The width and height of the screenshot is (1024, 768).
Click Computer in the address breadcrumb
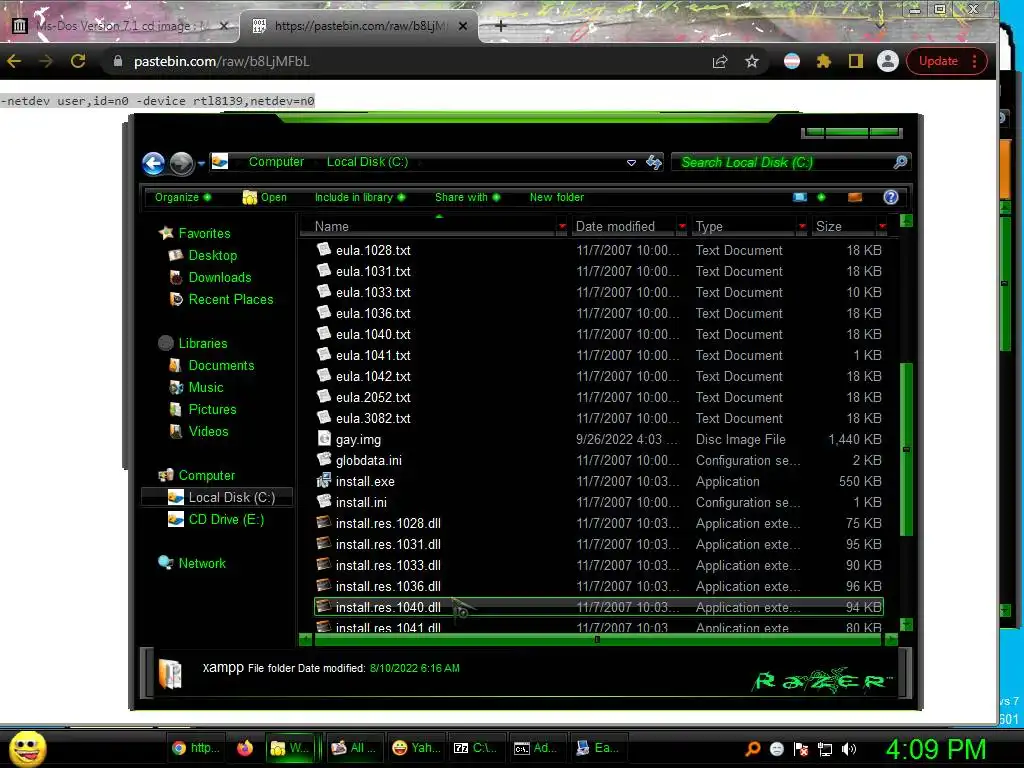click(x=276, y=162)
